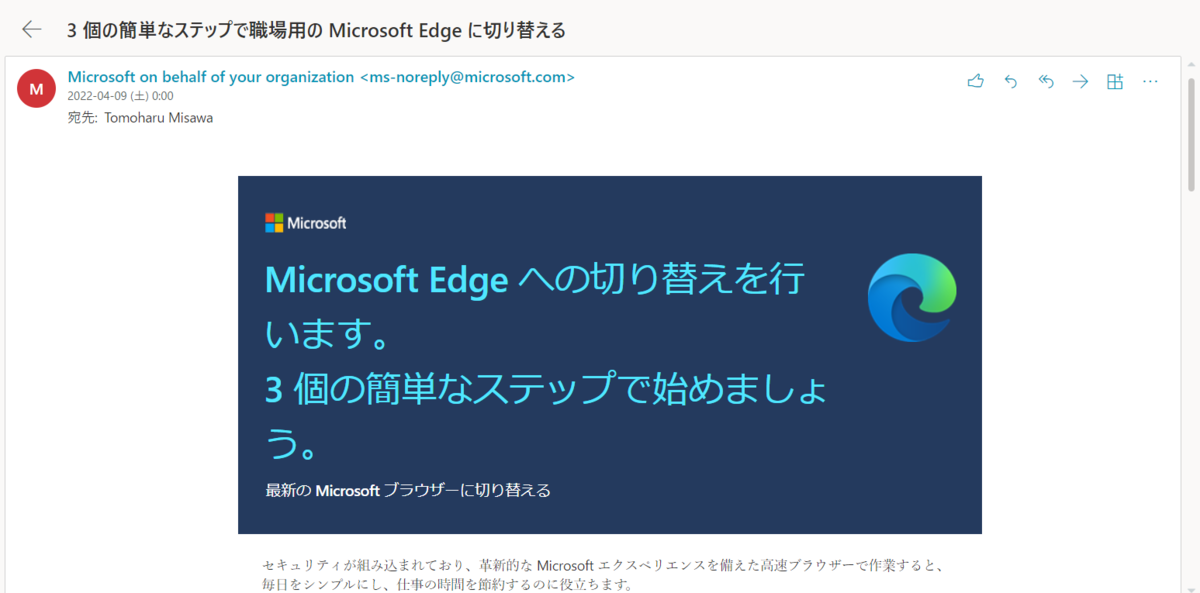This screenshot has width=1200, height=593.
Task: Click the email subject title text
Action: [316, 30]
